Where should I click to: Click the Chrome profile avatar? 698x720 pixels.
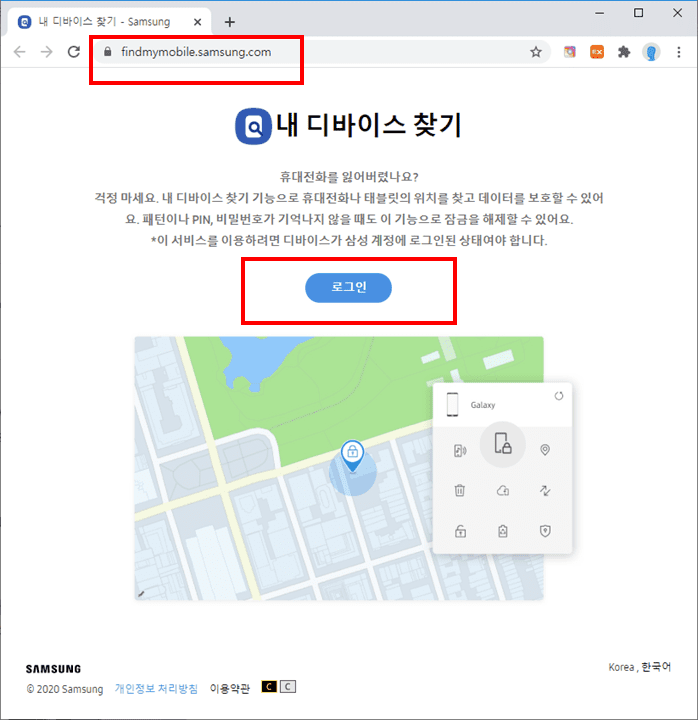(x=651, y=52)
